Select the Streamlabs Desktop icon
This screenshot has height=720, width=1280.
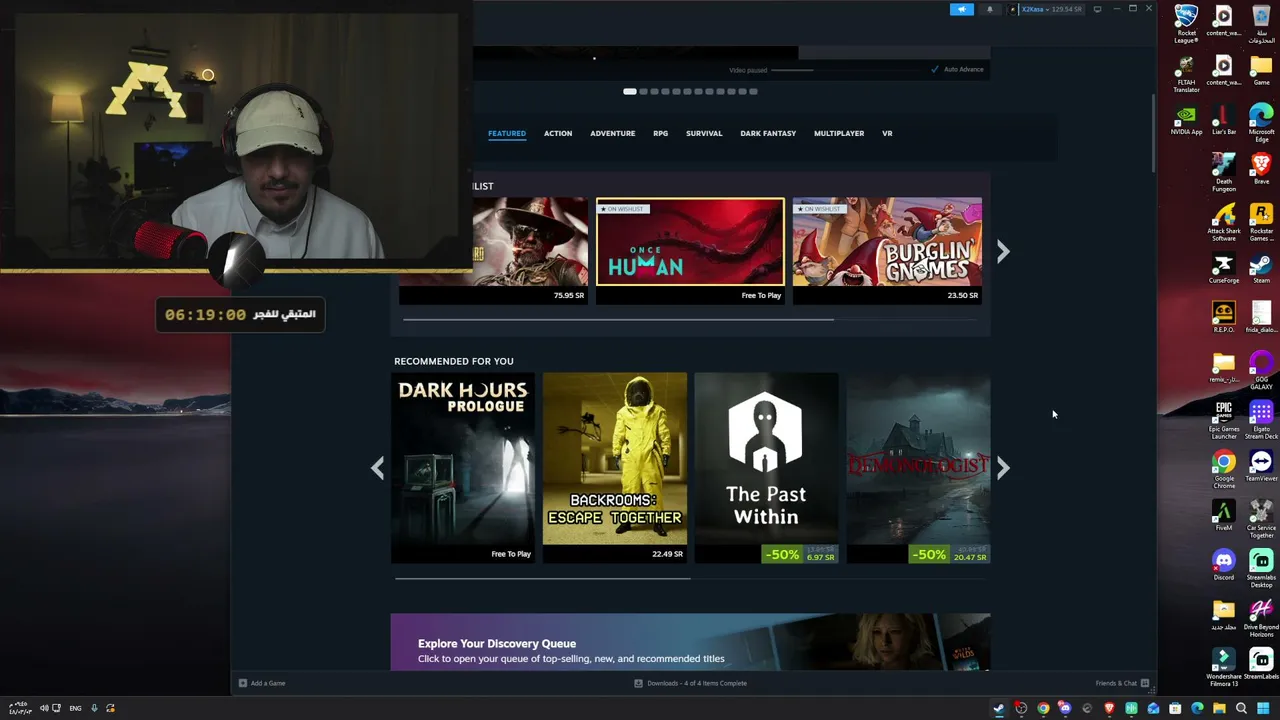coord(1261,568)
